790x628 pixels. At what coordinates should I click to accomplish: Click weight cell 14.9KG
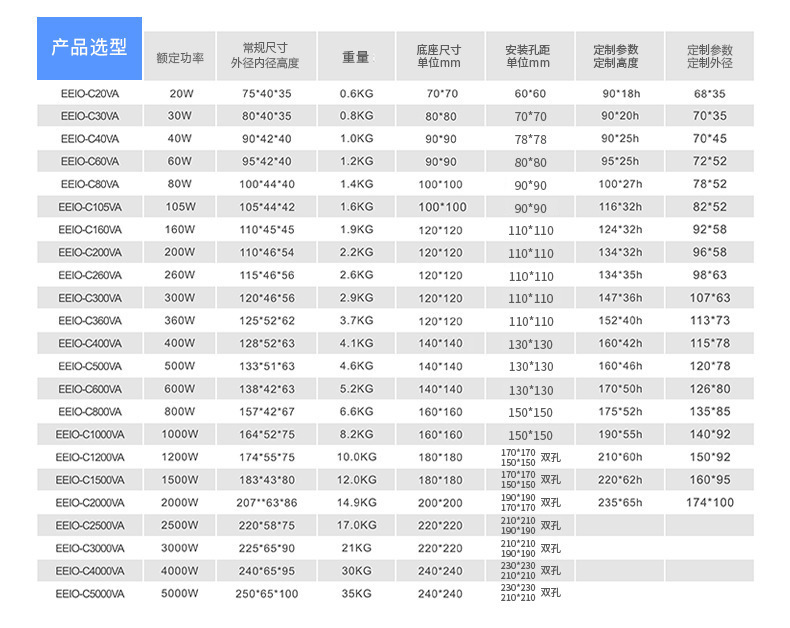click(x=357, y=503)
